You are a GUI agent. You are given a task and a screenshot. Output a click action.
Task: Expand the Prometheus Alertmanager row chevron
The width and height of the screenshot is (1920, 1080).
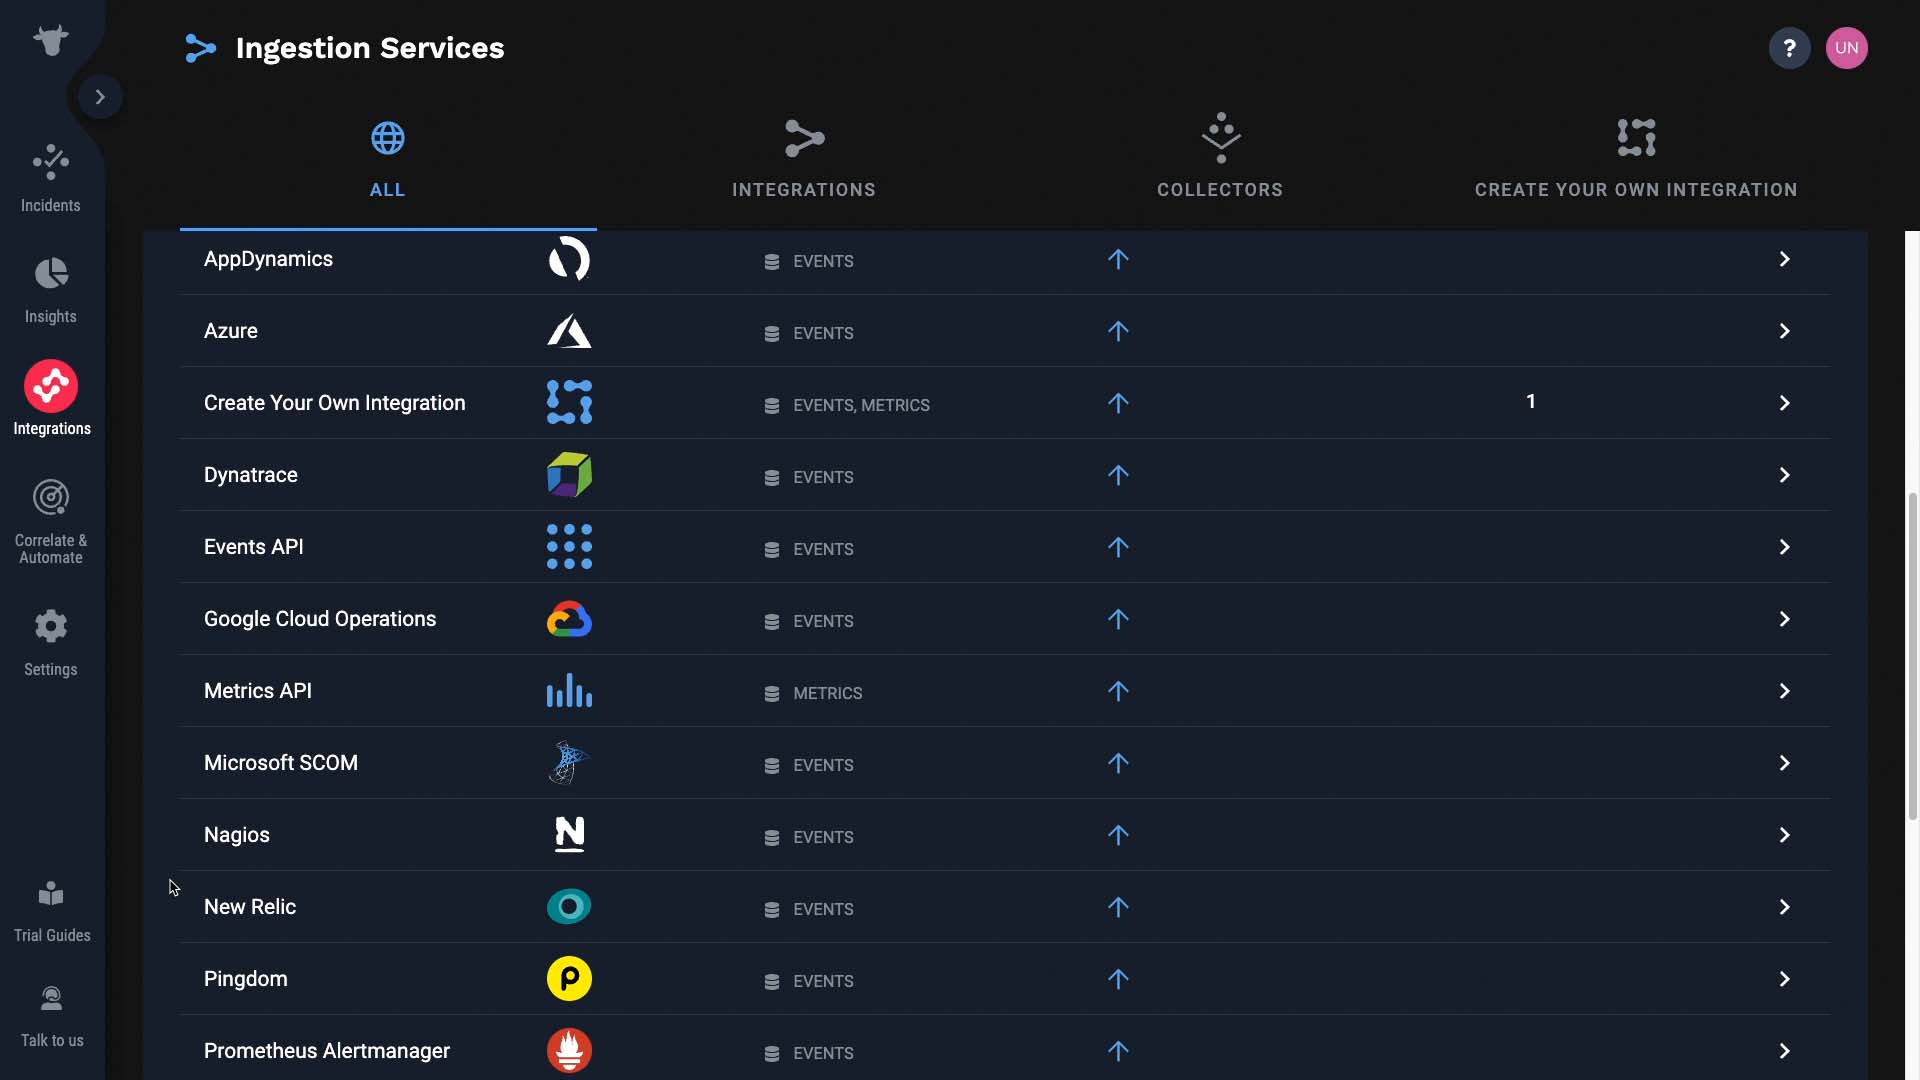pos(1784,1051)
